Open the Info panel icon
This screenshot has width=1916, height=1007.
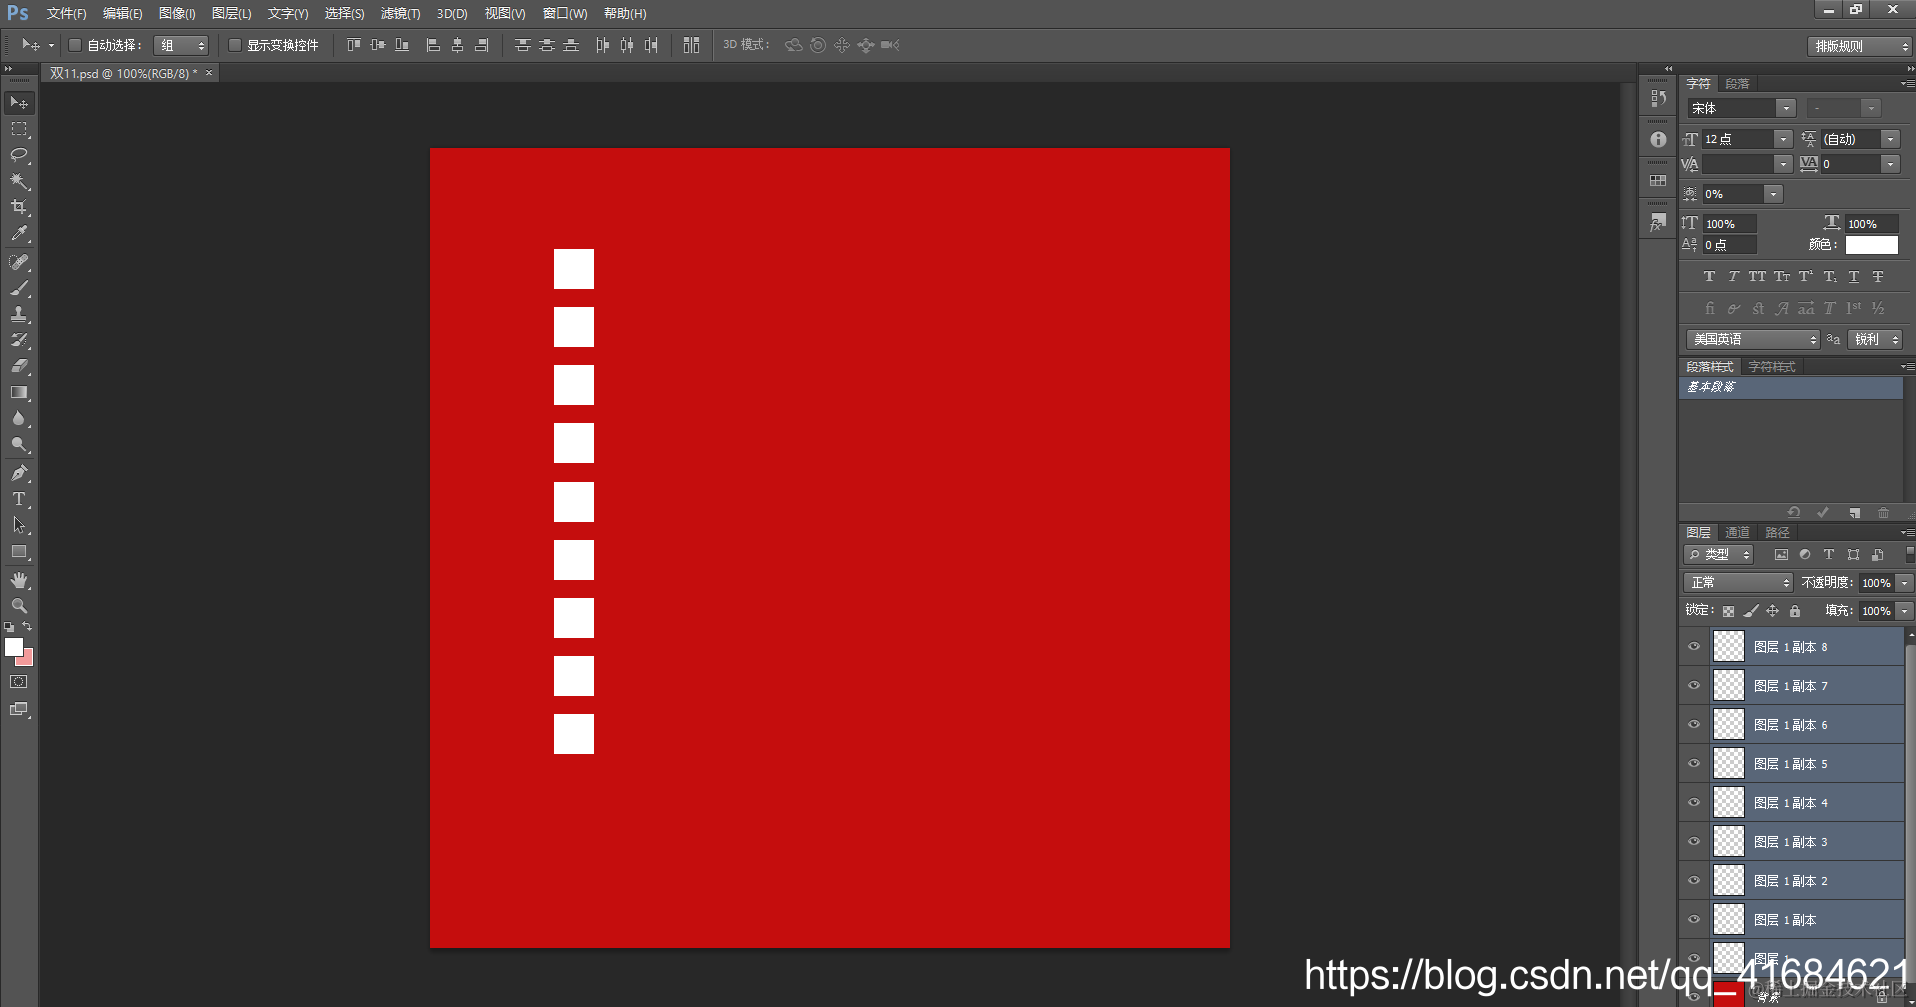(x=1658, y=140)
